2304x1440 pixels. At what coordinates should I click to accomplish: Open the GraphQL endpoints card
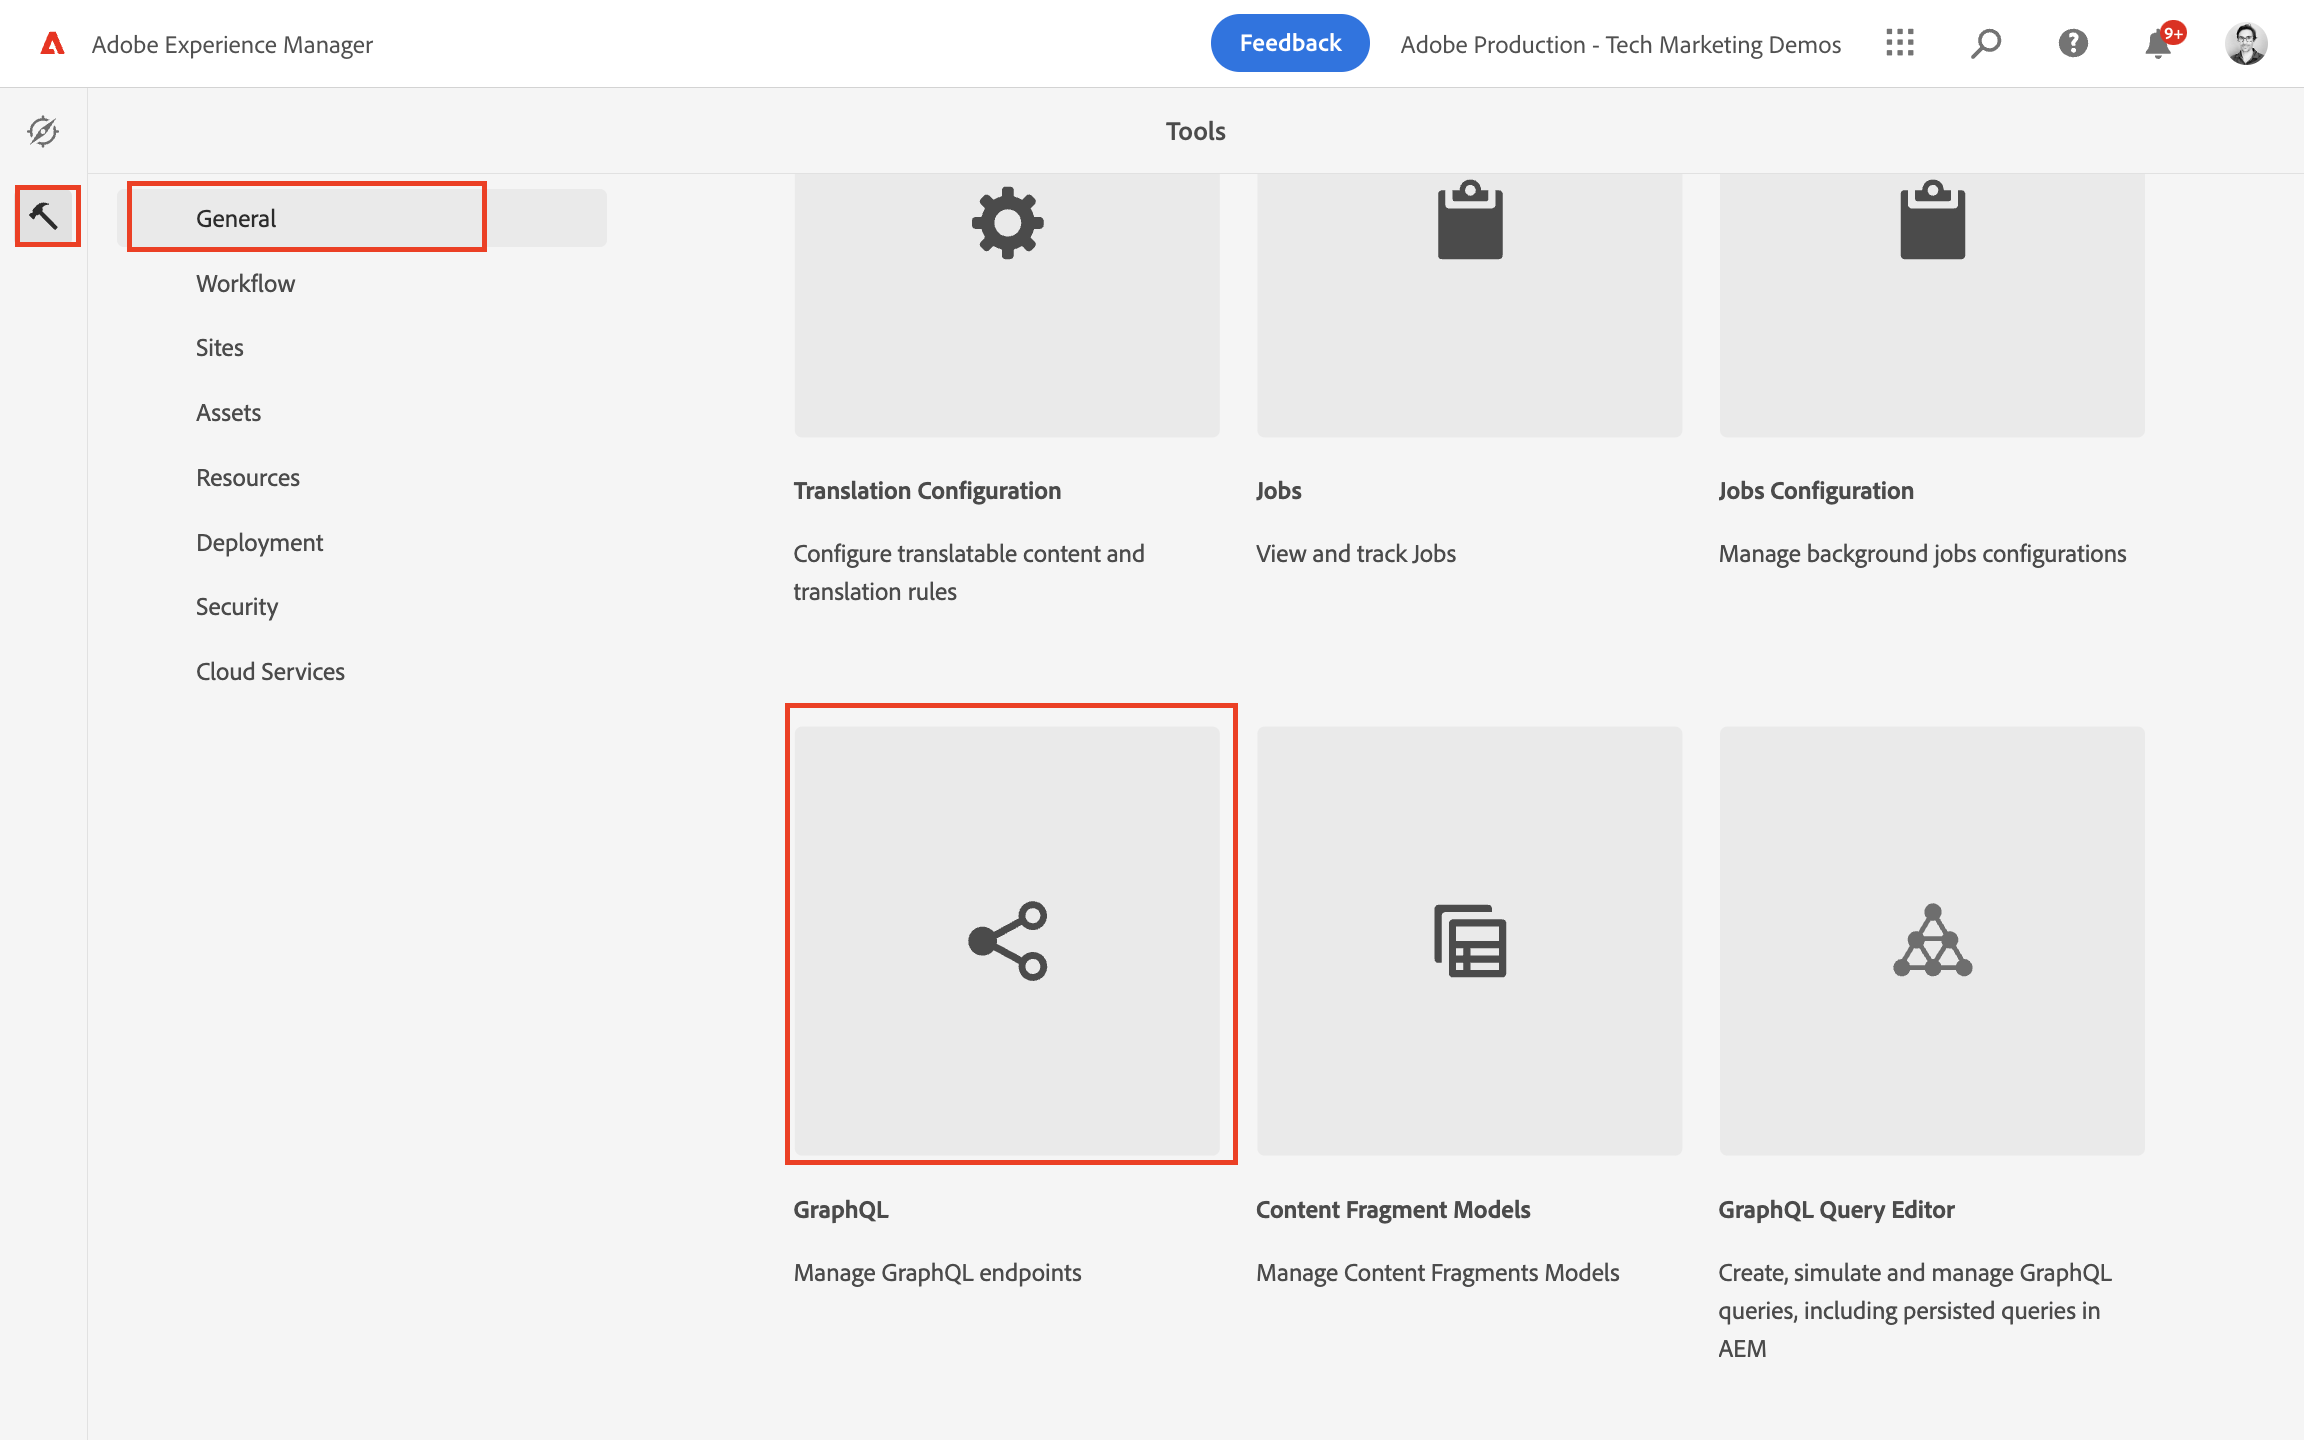(x=1007, y=940)
